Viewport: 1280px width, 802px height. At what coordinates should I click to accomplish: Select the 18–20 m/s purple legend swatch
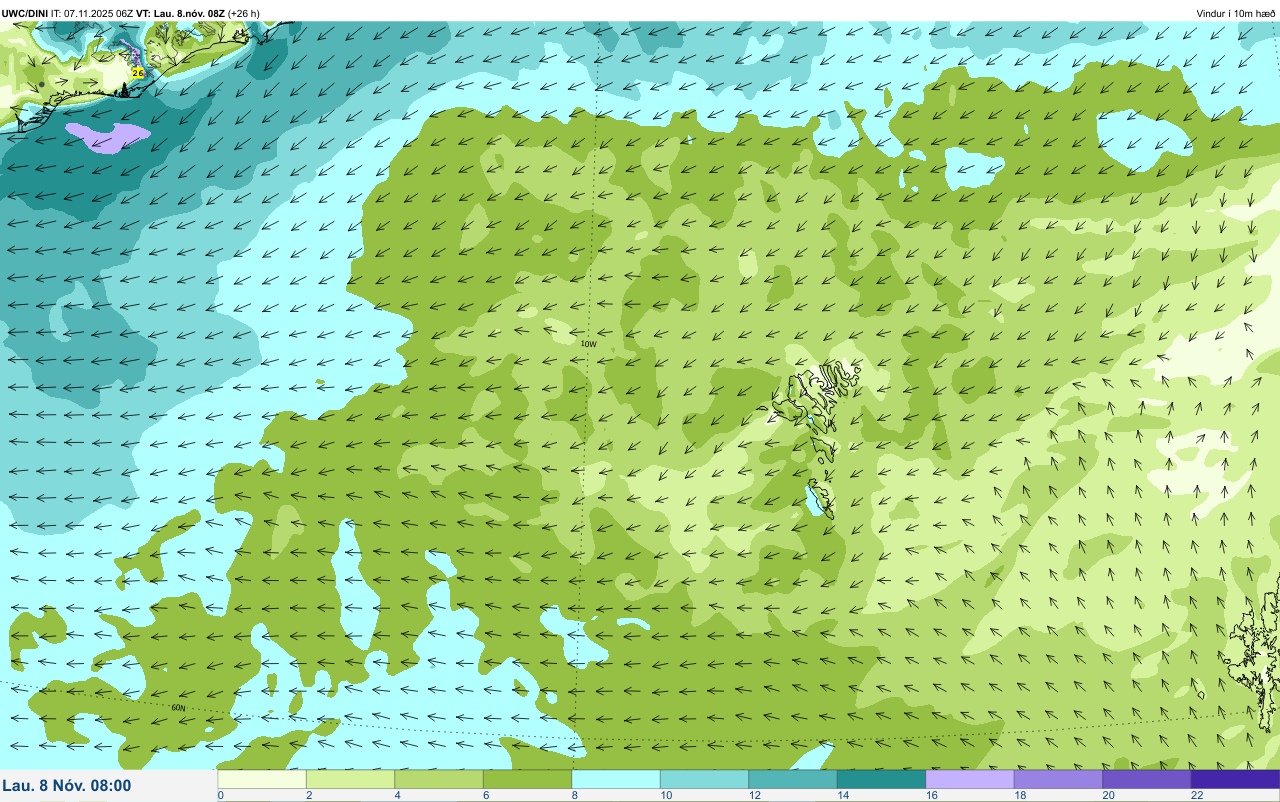(1058, 779)
